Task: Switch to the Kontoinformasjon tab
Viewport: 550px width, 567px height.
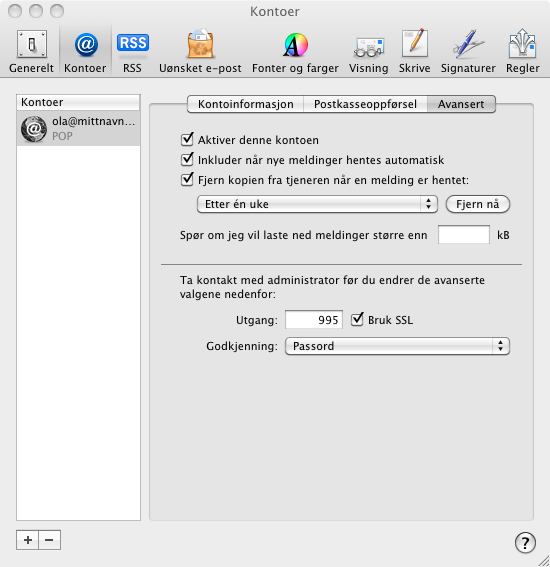Action: [x=246, y=104]
